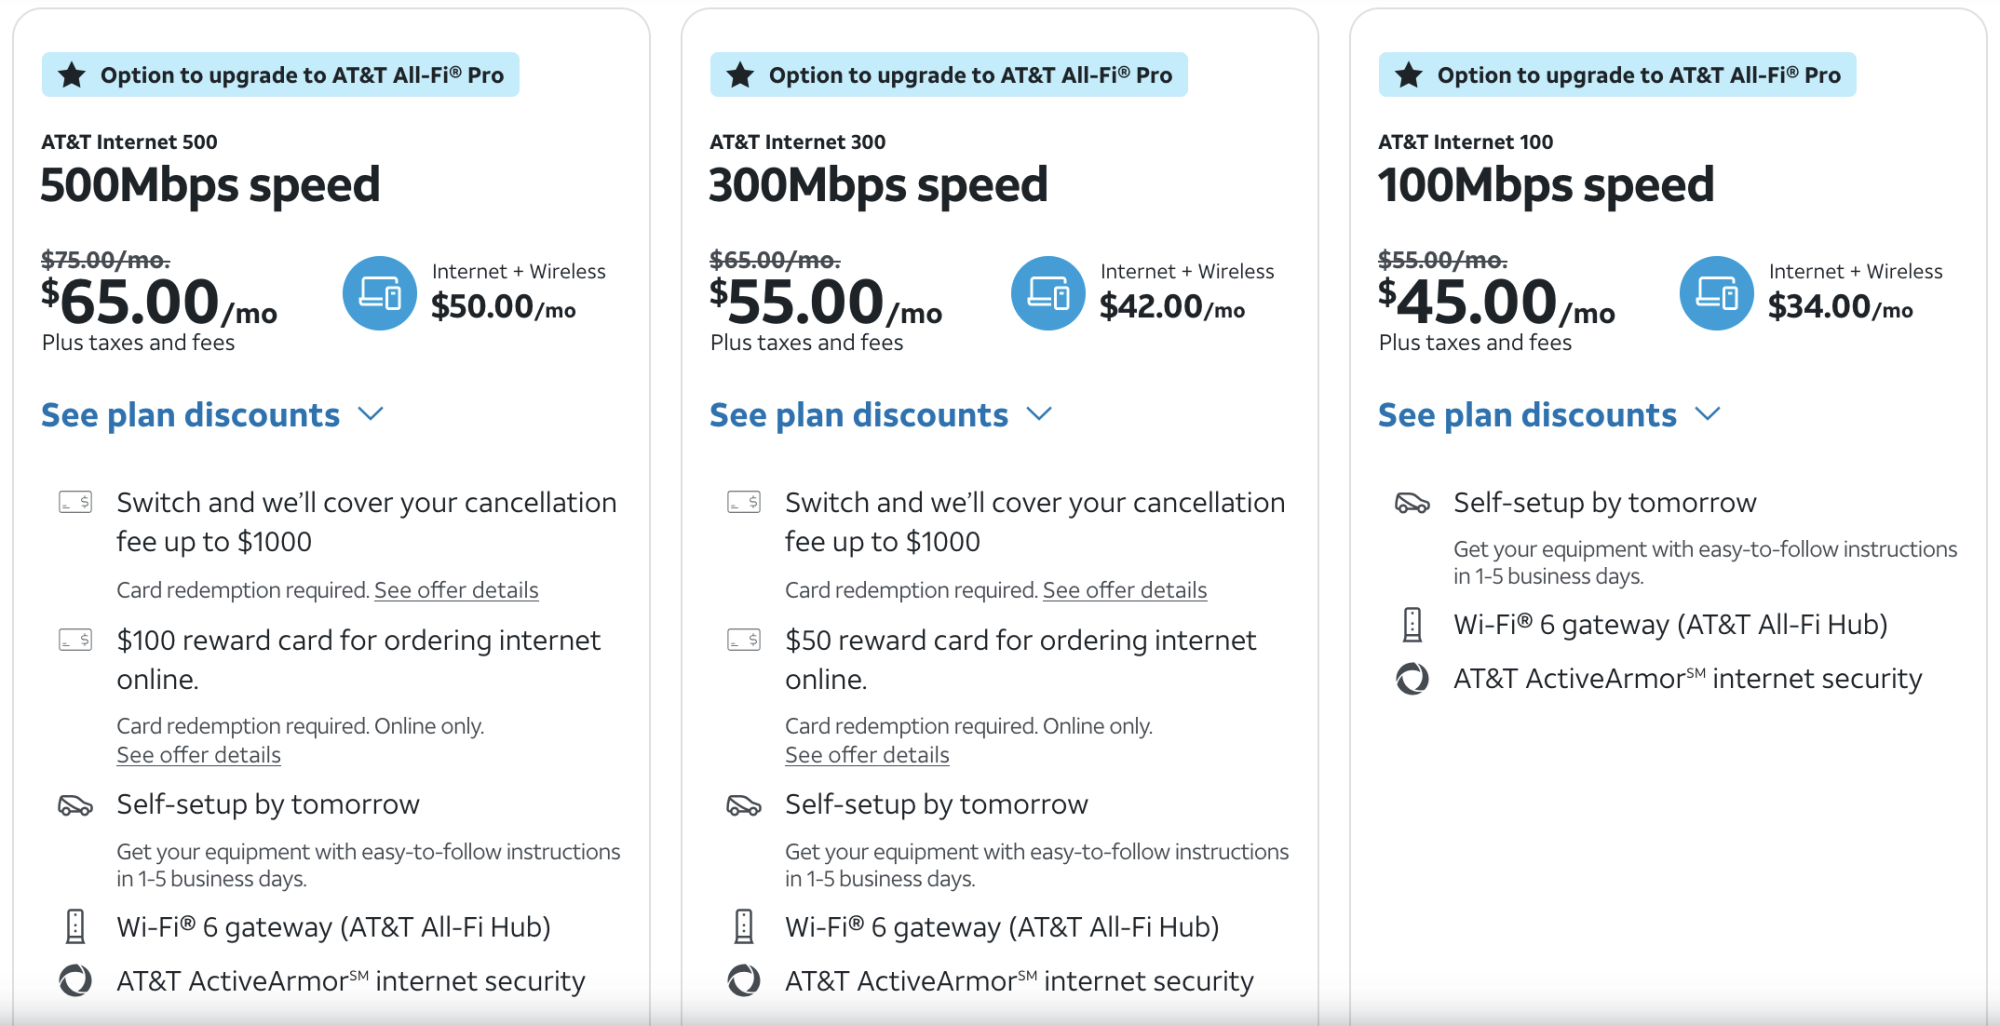Open See offer details for Internet 300 cancellation fee
Screen dimensions: 2000x1026
click(x=1124, y=591)
